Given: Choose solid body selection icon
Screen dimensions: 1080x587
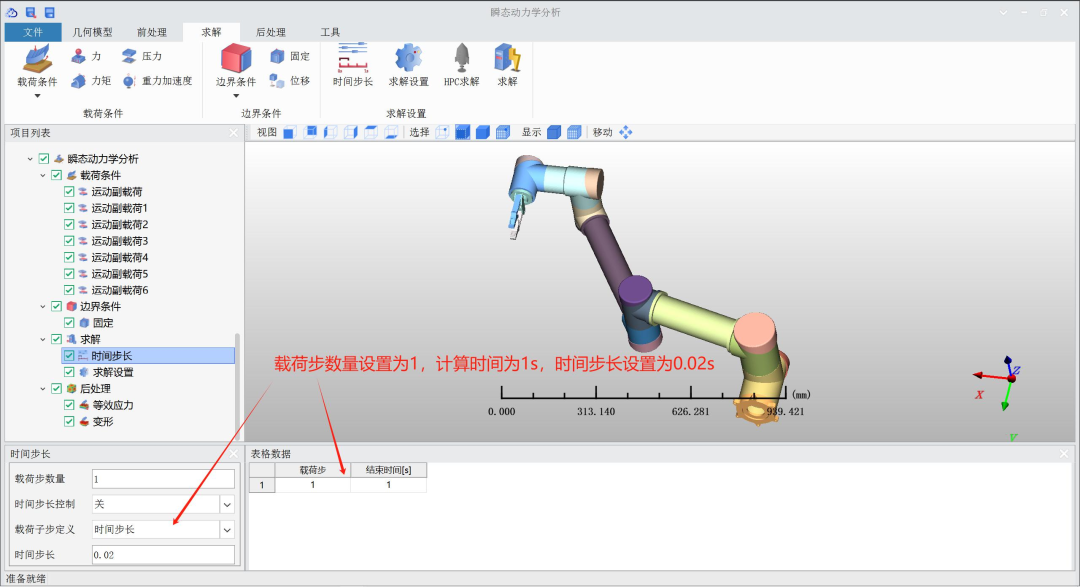Looking at the screenshot, I should (483, 132).
